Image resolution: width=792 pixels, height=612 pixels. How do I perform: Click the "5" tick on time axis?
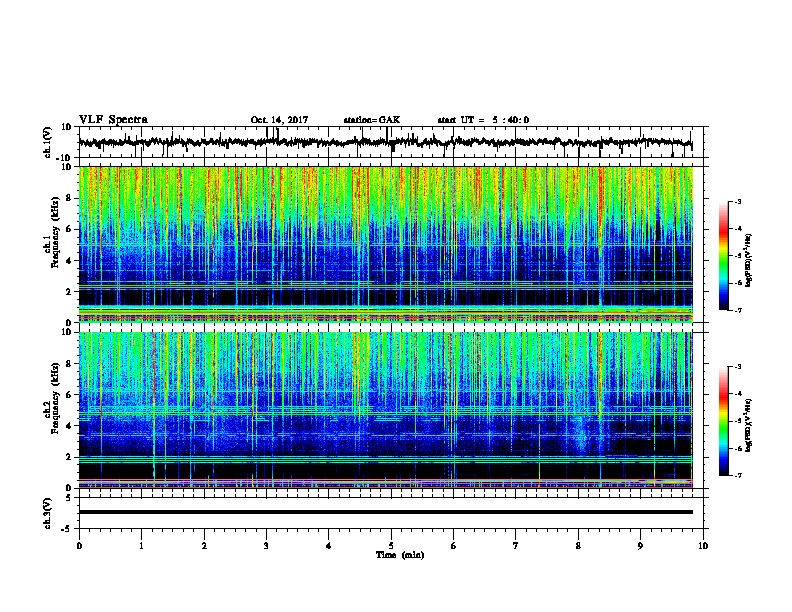tap(391, 546)
